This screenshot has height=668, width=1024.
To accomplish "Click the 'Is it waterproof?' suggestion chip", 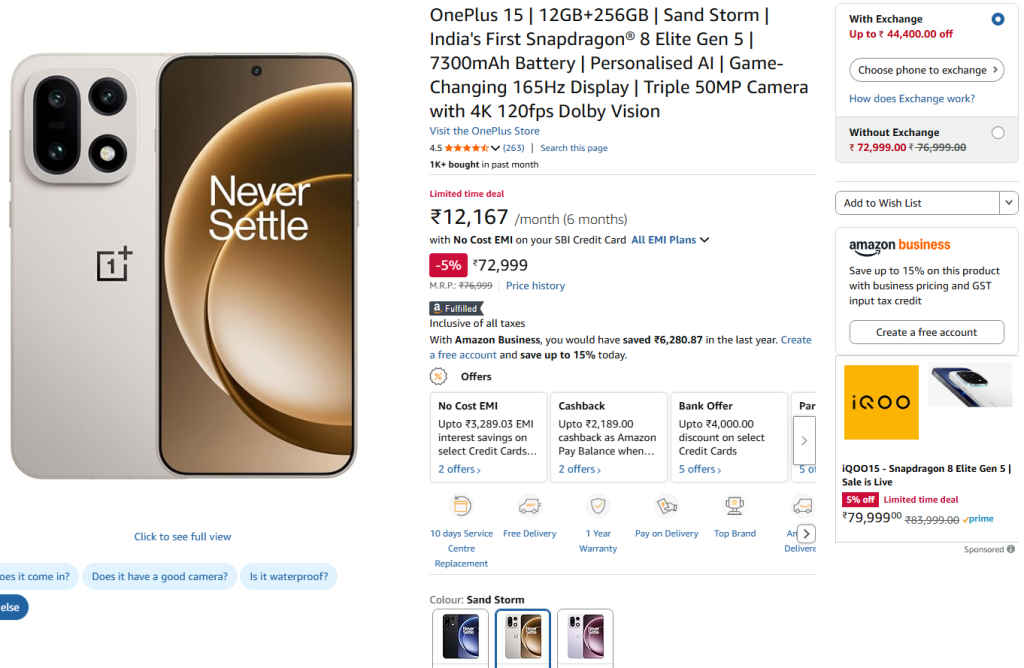I will [x=288, y=576].
